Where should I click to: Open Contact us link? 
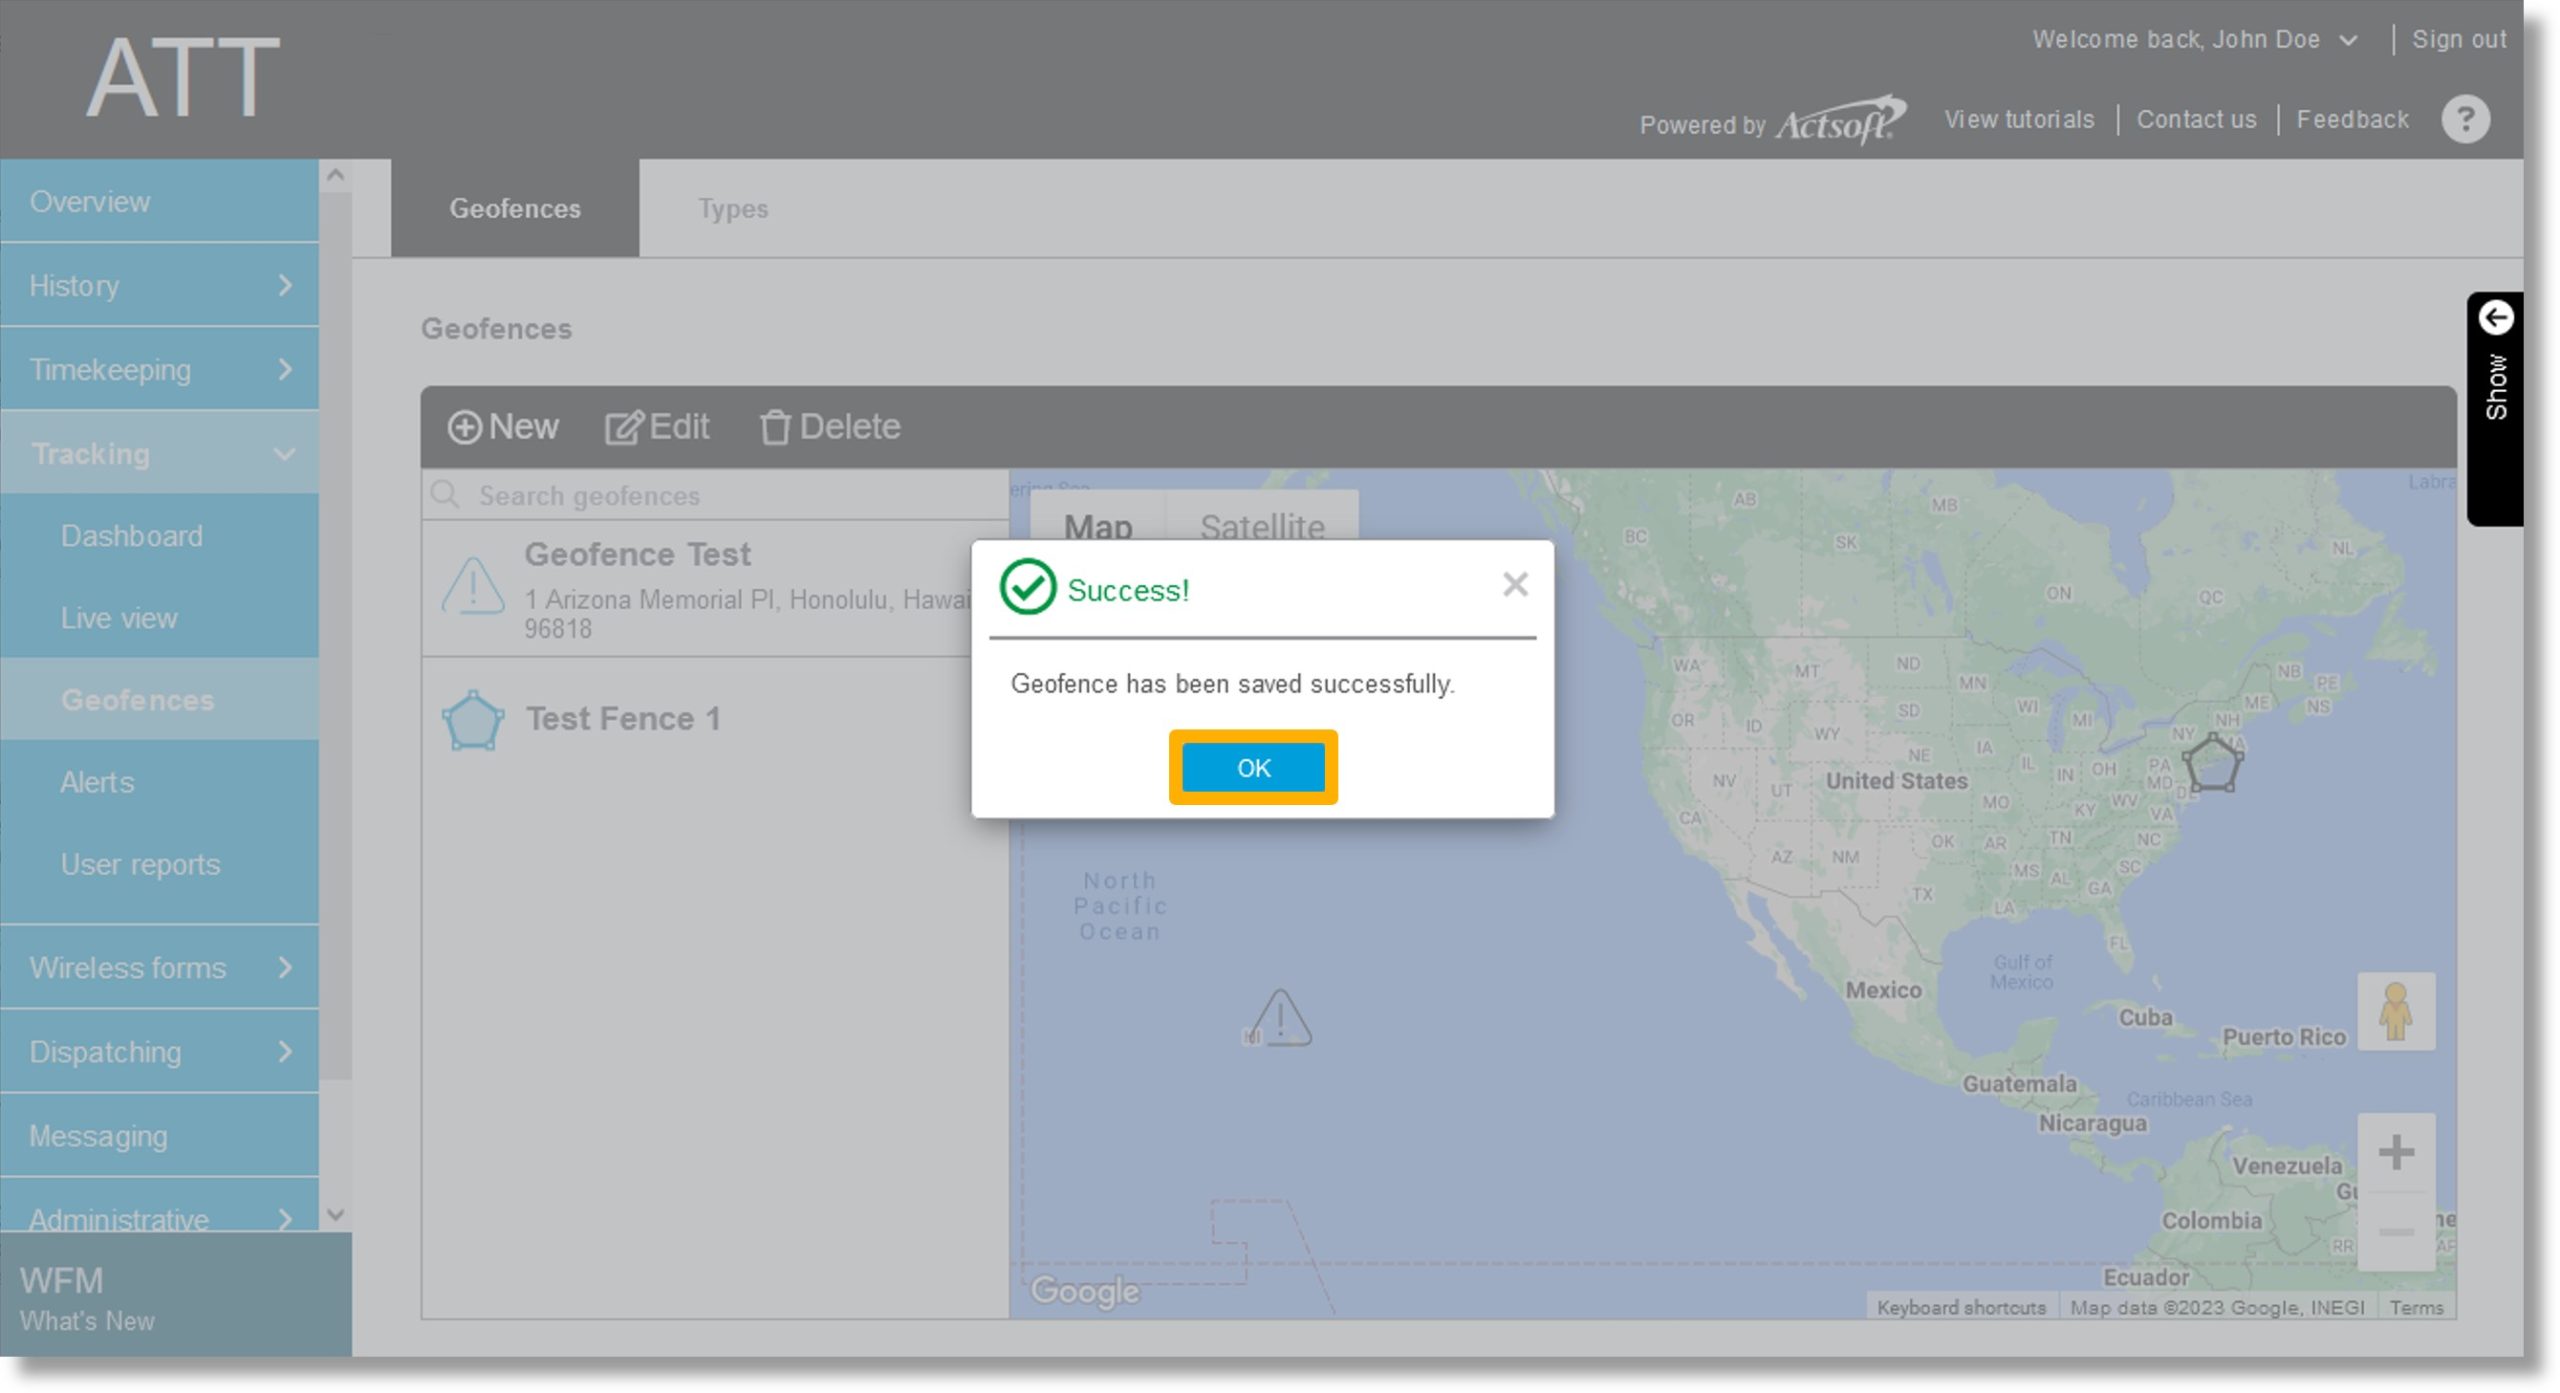tap(2196, 120)
